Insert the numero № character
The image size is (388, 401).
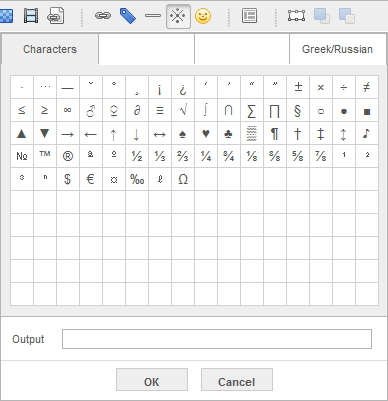pyautogui.click(x=22, y=156)
